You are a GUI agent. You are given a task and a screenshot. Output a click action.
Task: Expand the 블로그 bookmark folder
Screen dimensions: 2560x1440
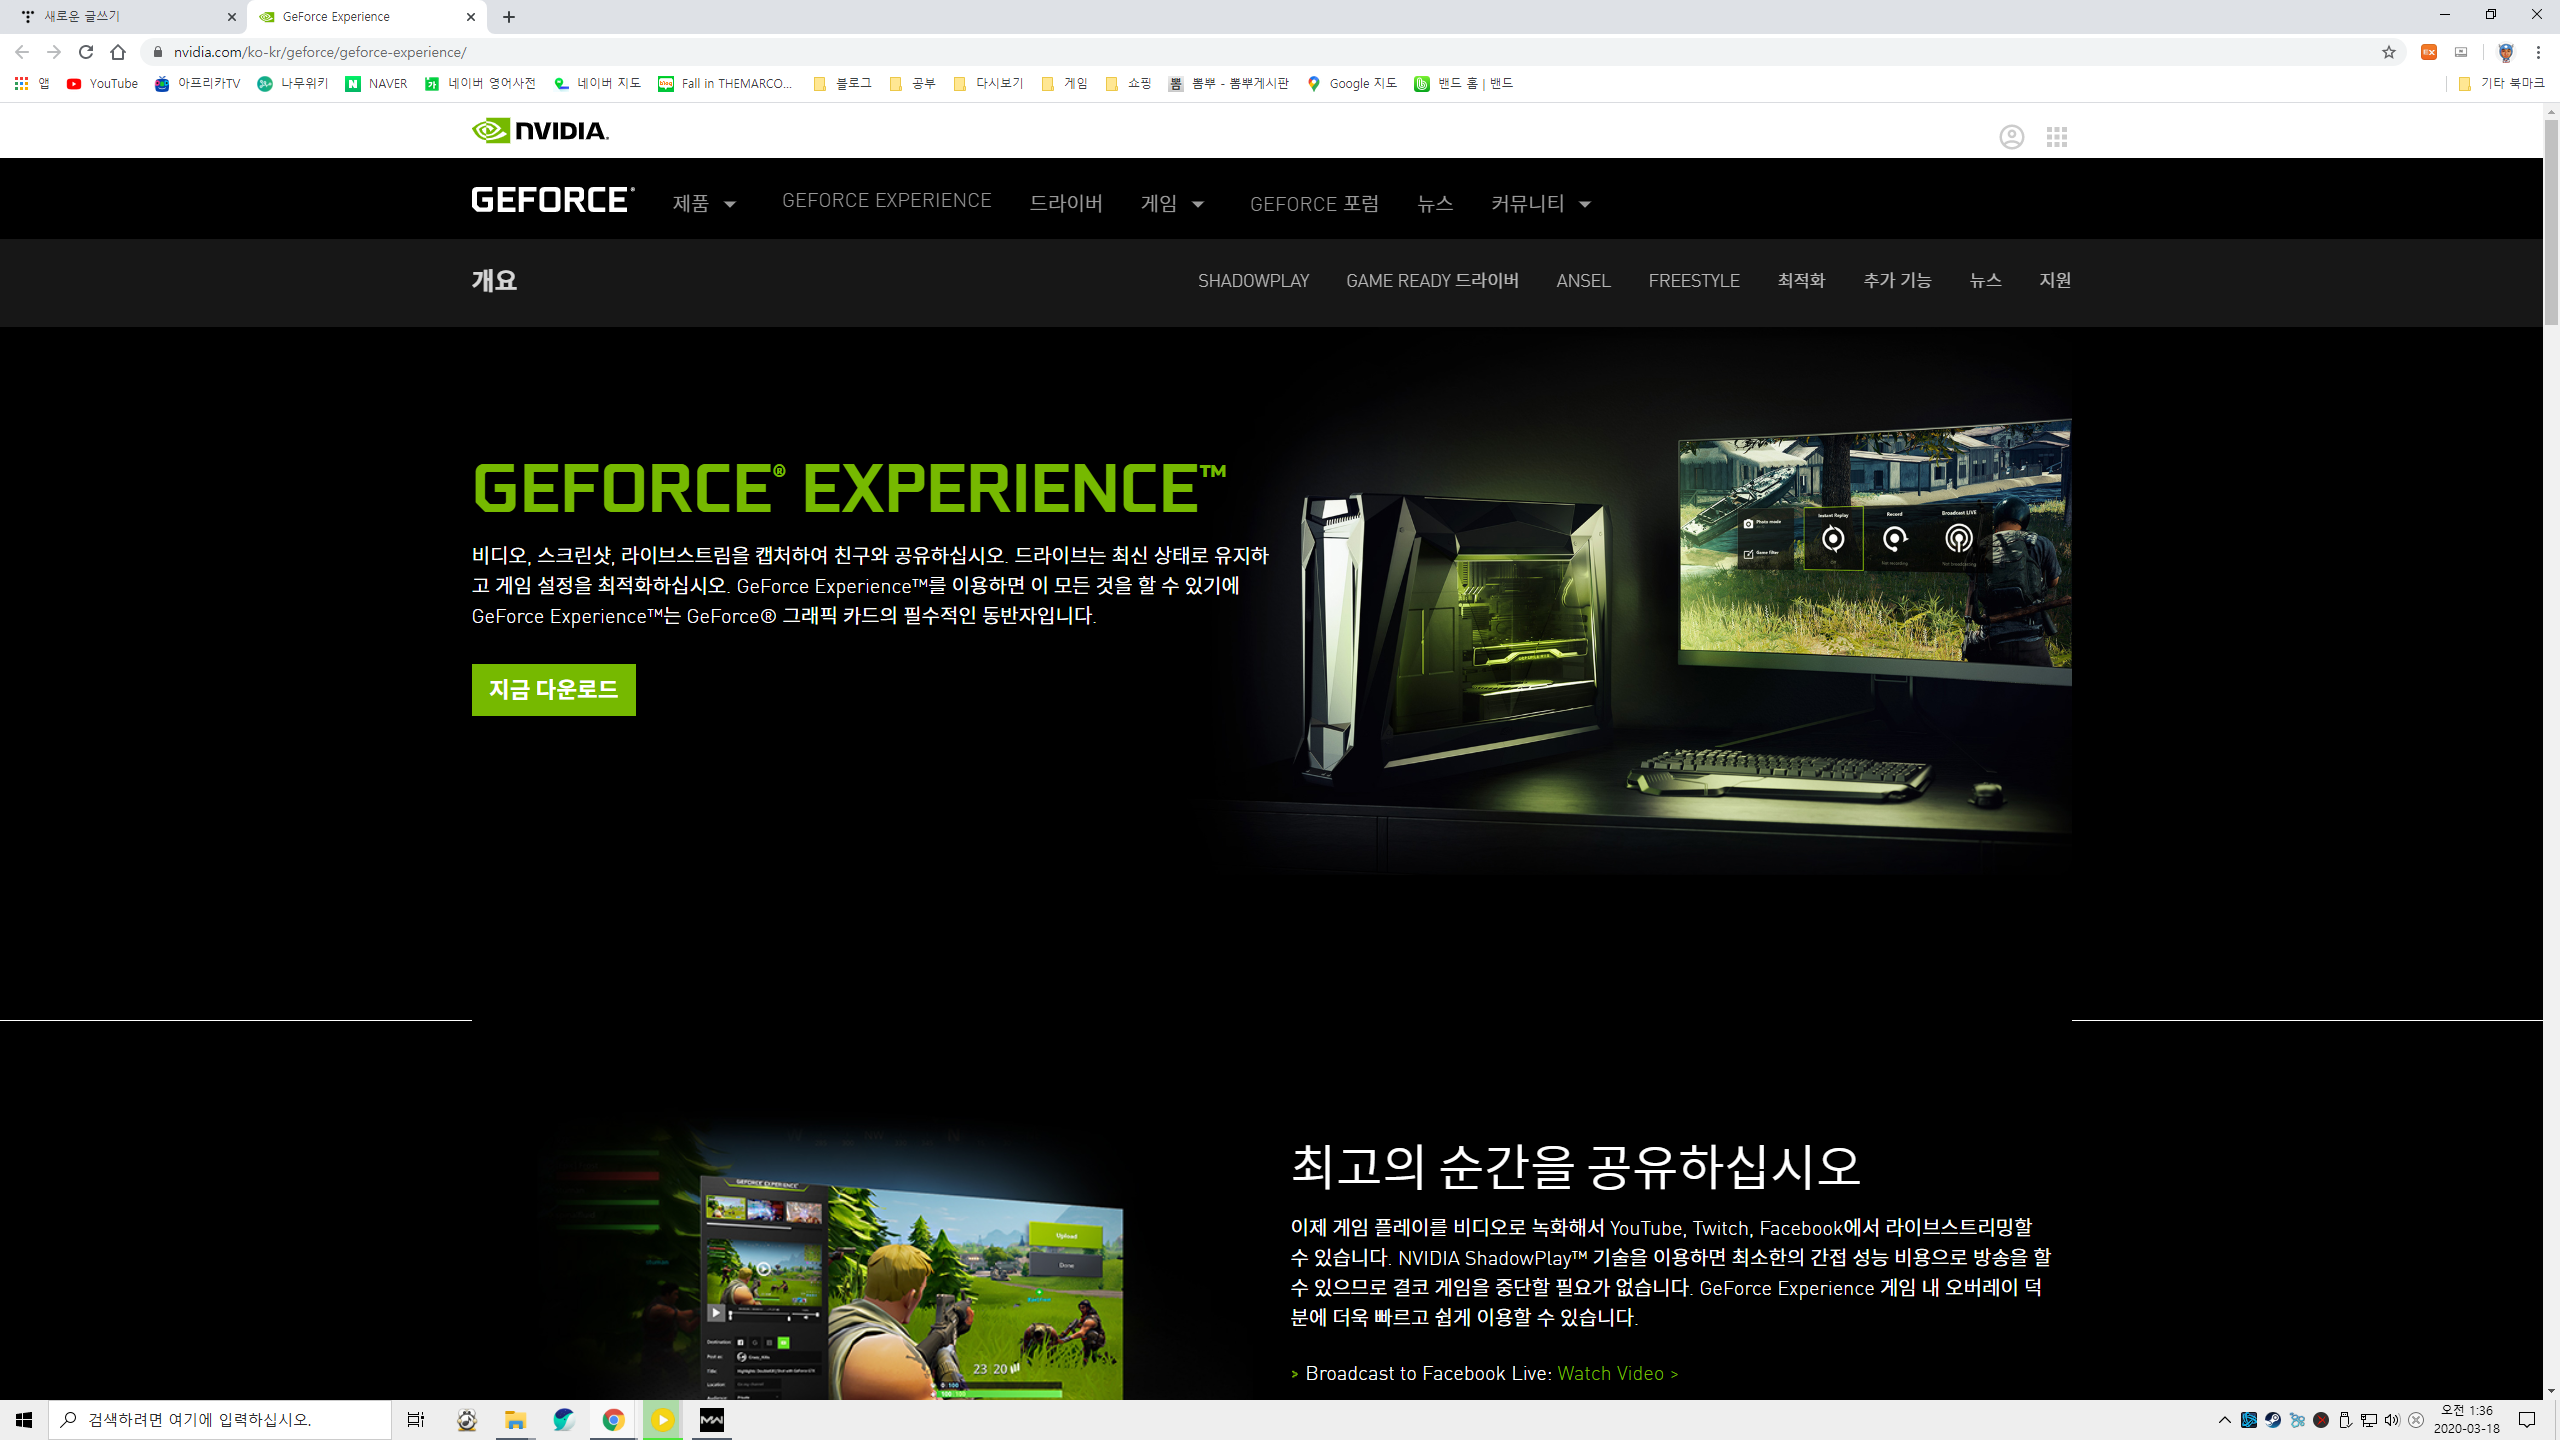(842, 84)
